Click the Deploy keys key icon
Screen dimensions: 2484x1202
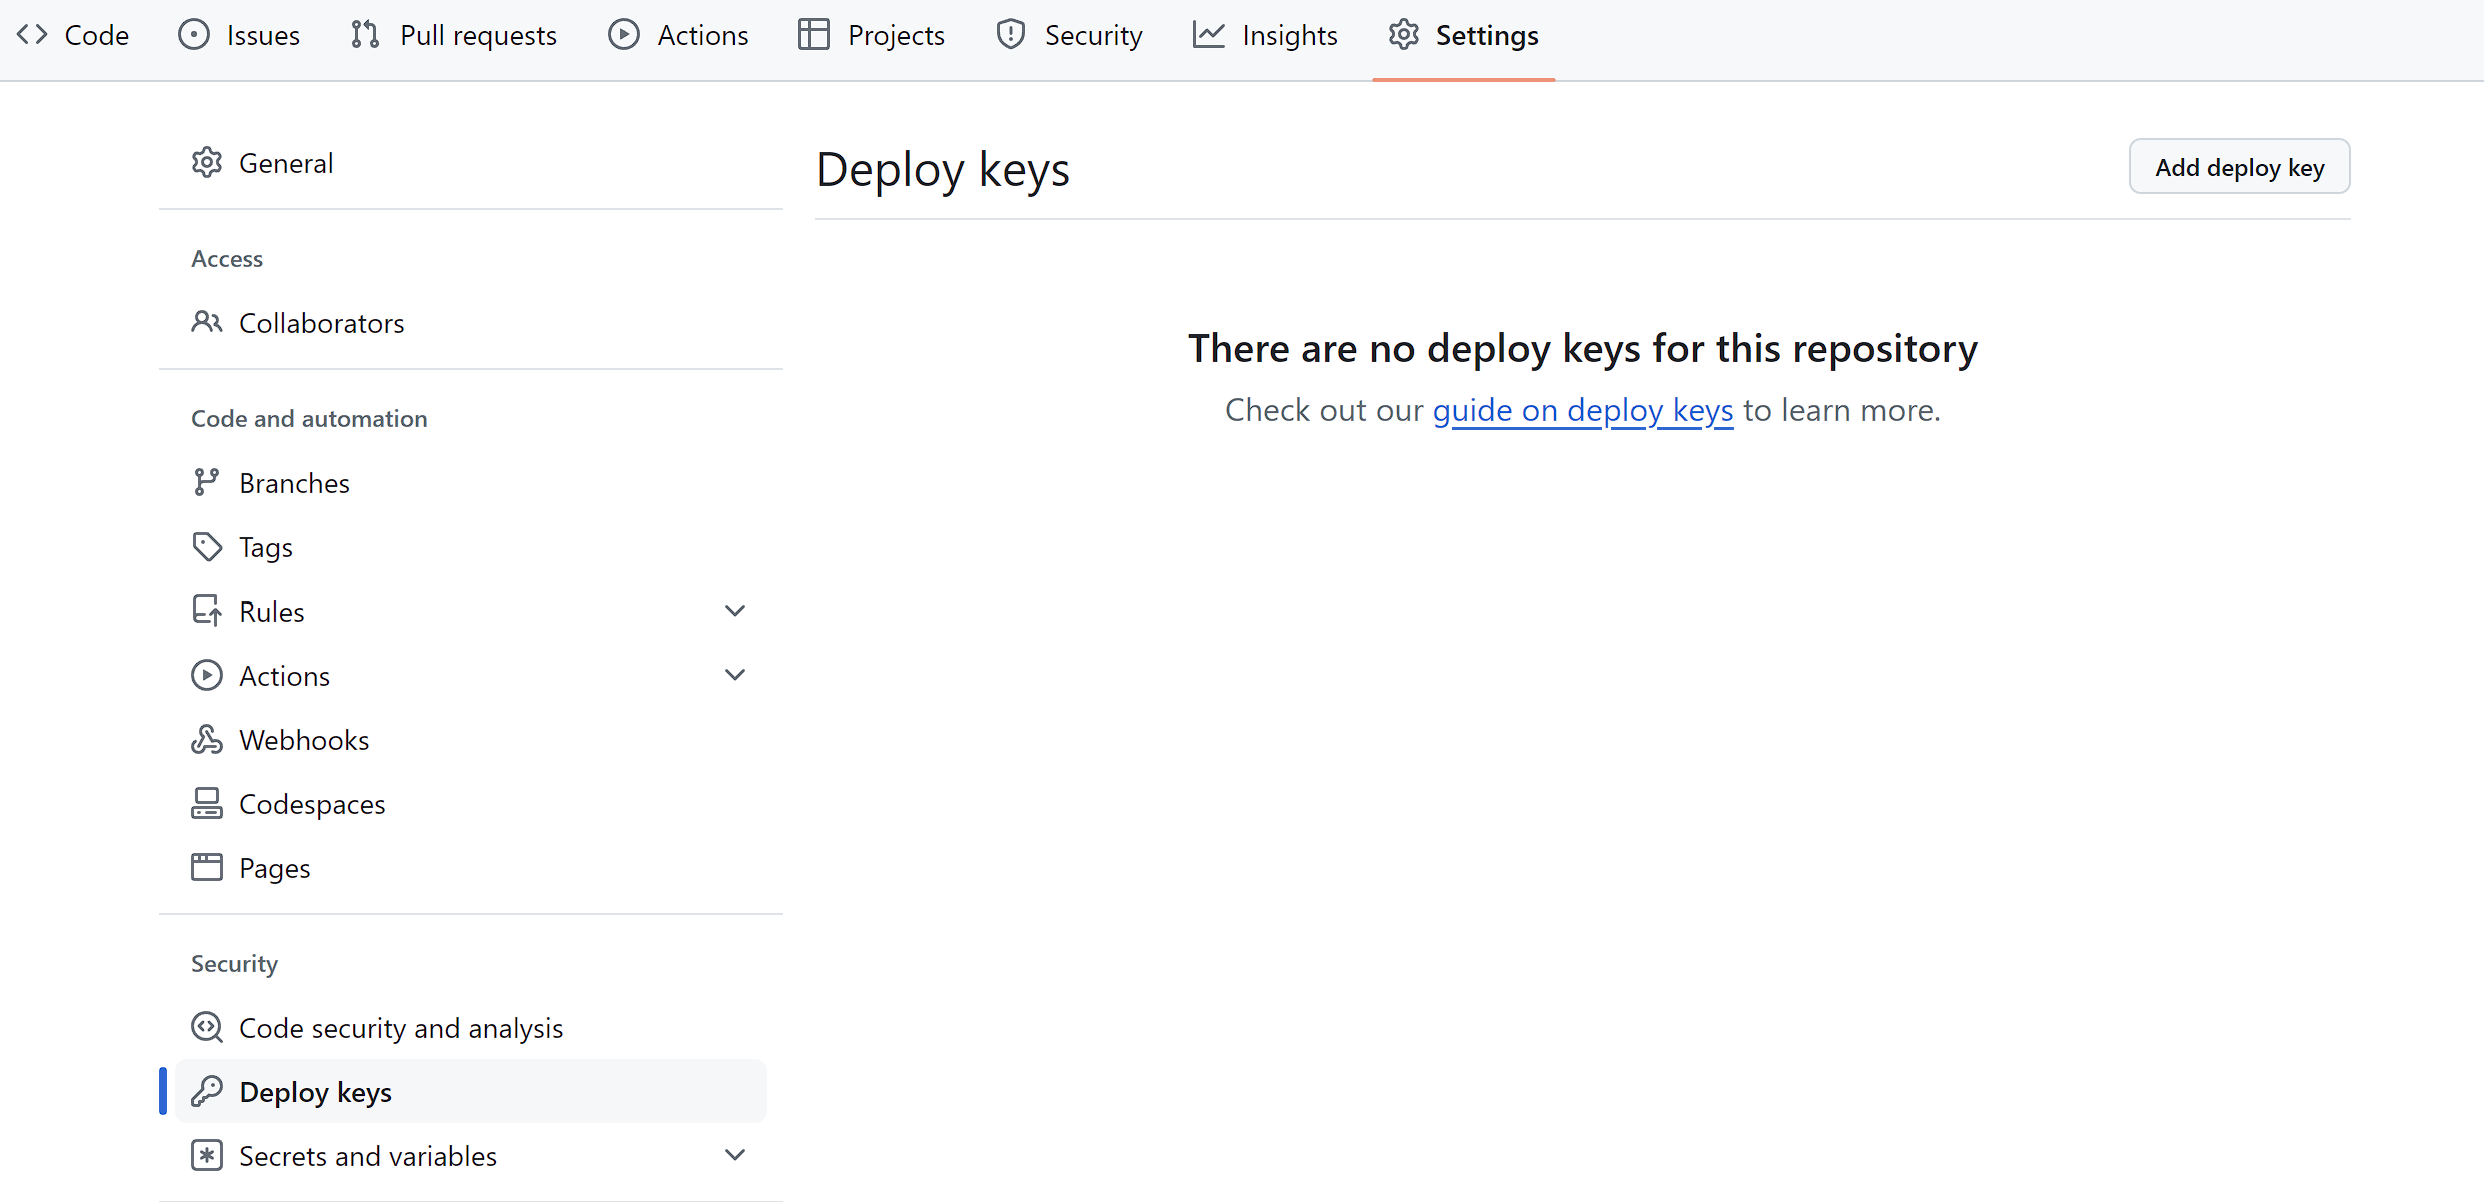[x=206, y=1092]
